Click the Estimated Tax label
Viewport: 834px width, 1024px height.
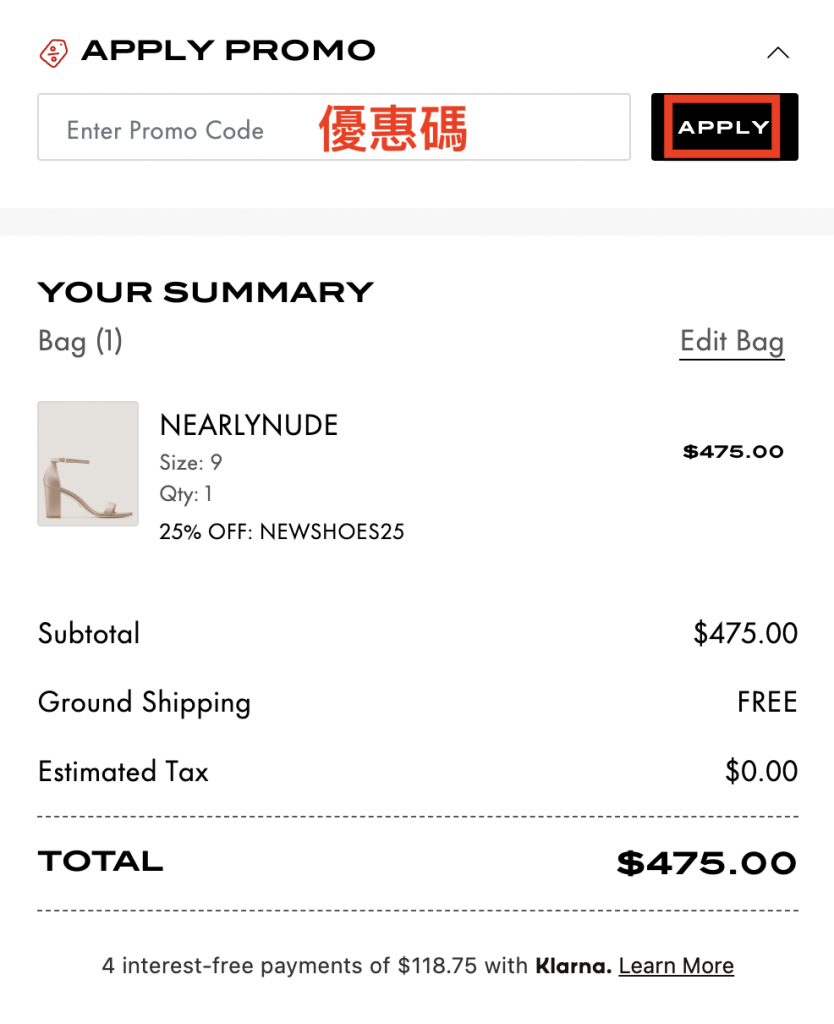[x=123, y=772]
